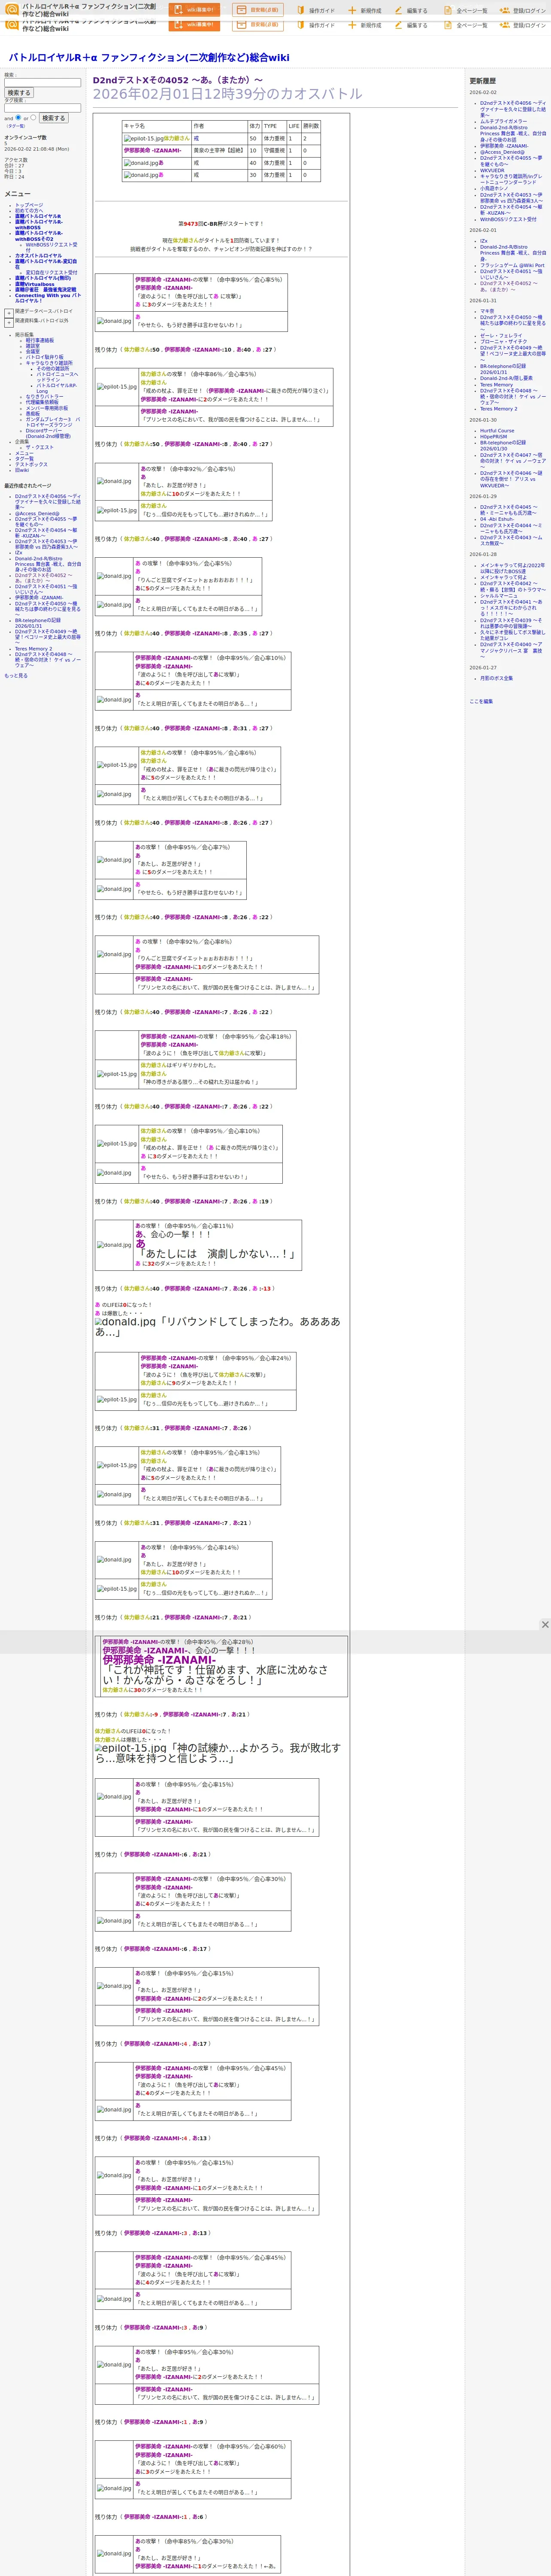Viewport: 551px width, 2576px height.
Task: Click the large epilot-15.jpg image beside the 神の試練 quote
Action: pyautogui.click(x=130, y=1749)
